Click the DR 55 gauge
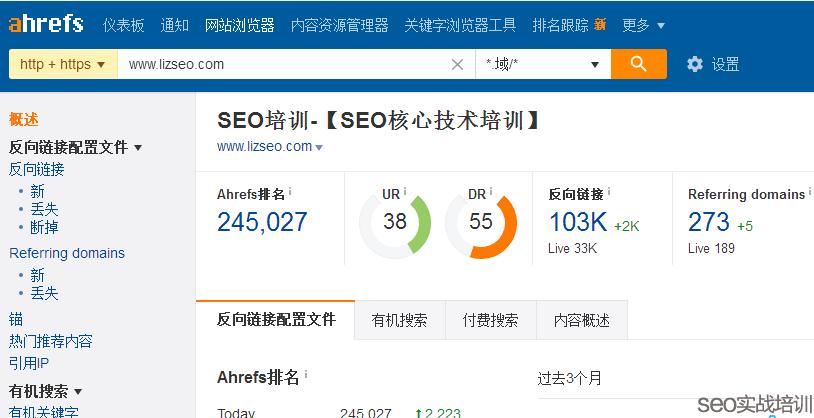Image resolution: width=814 pixels, height=418 pixels. (x=480, y=222)
